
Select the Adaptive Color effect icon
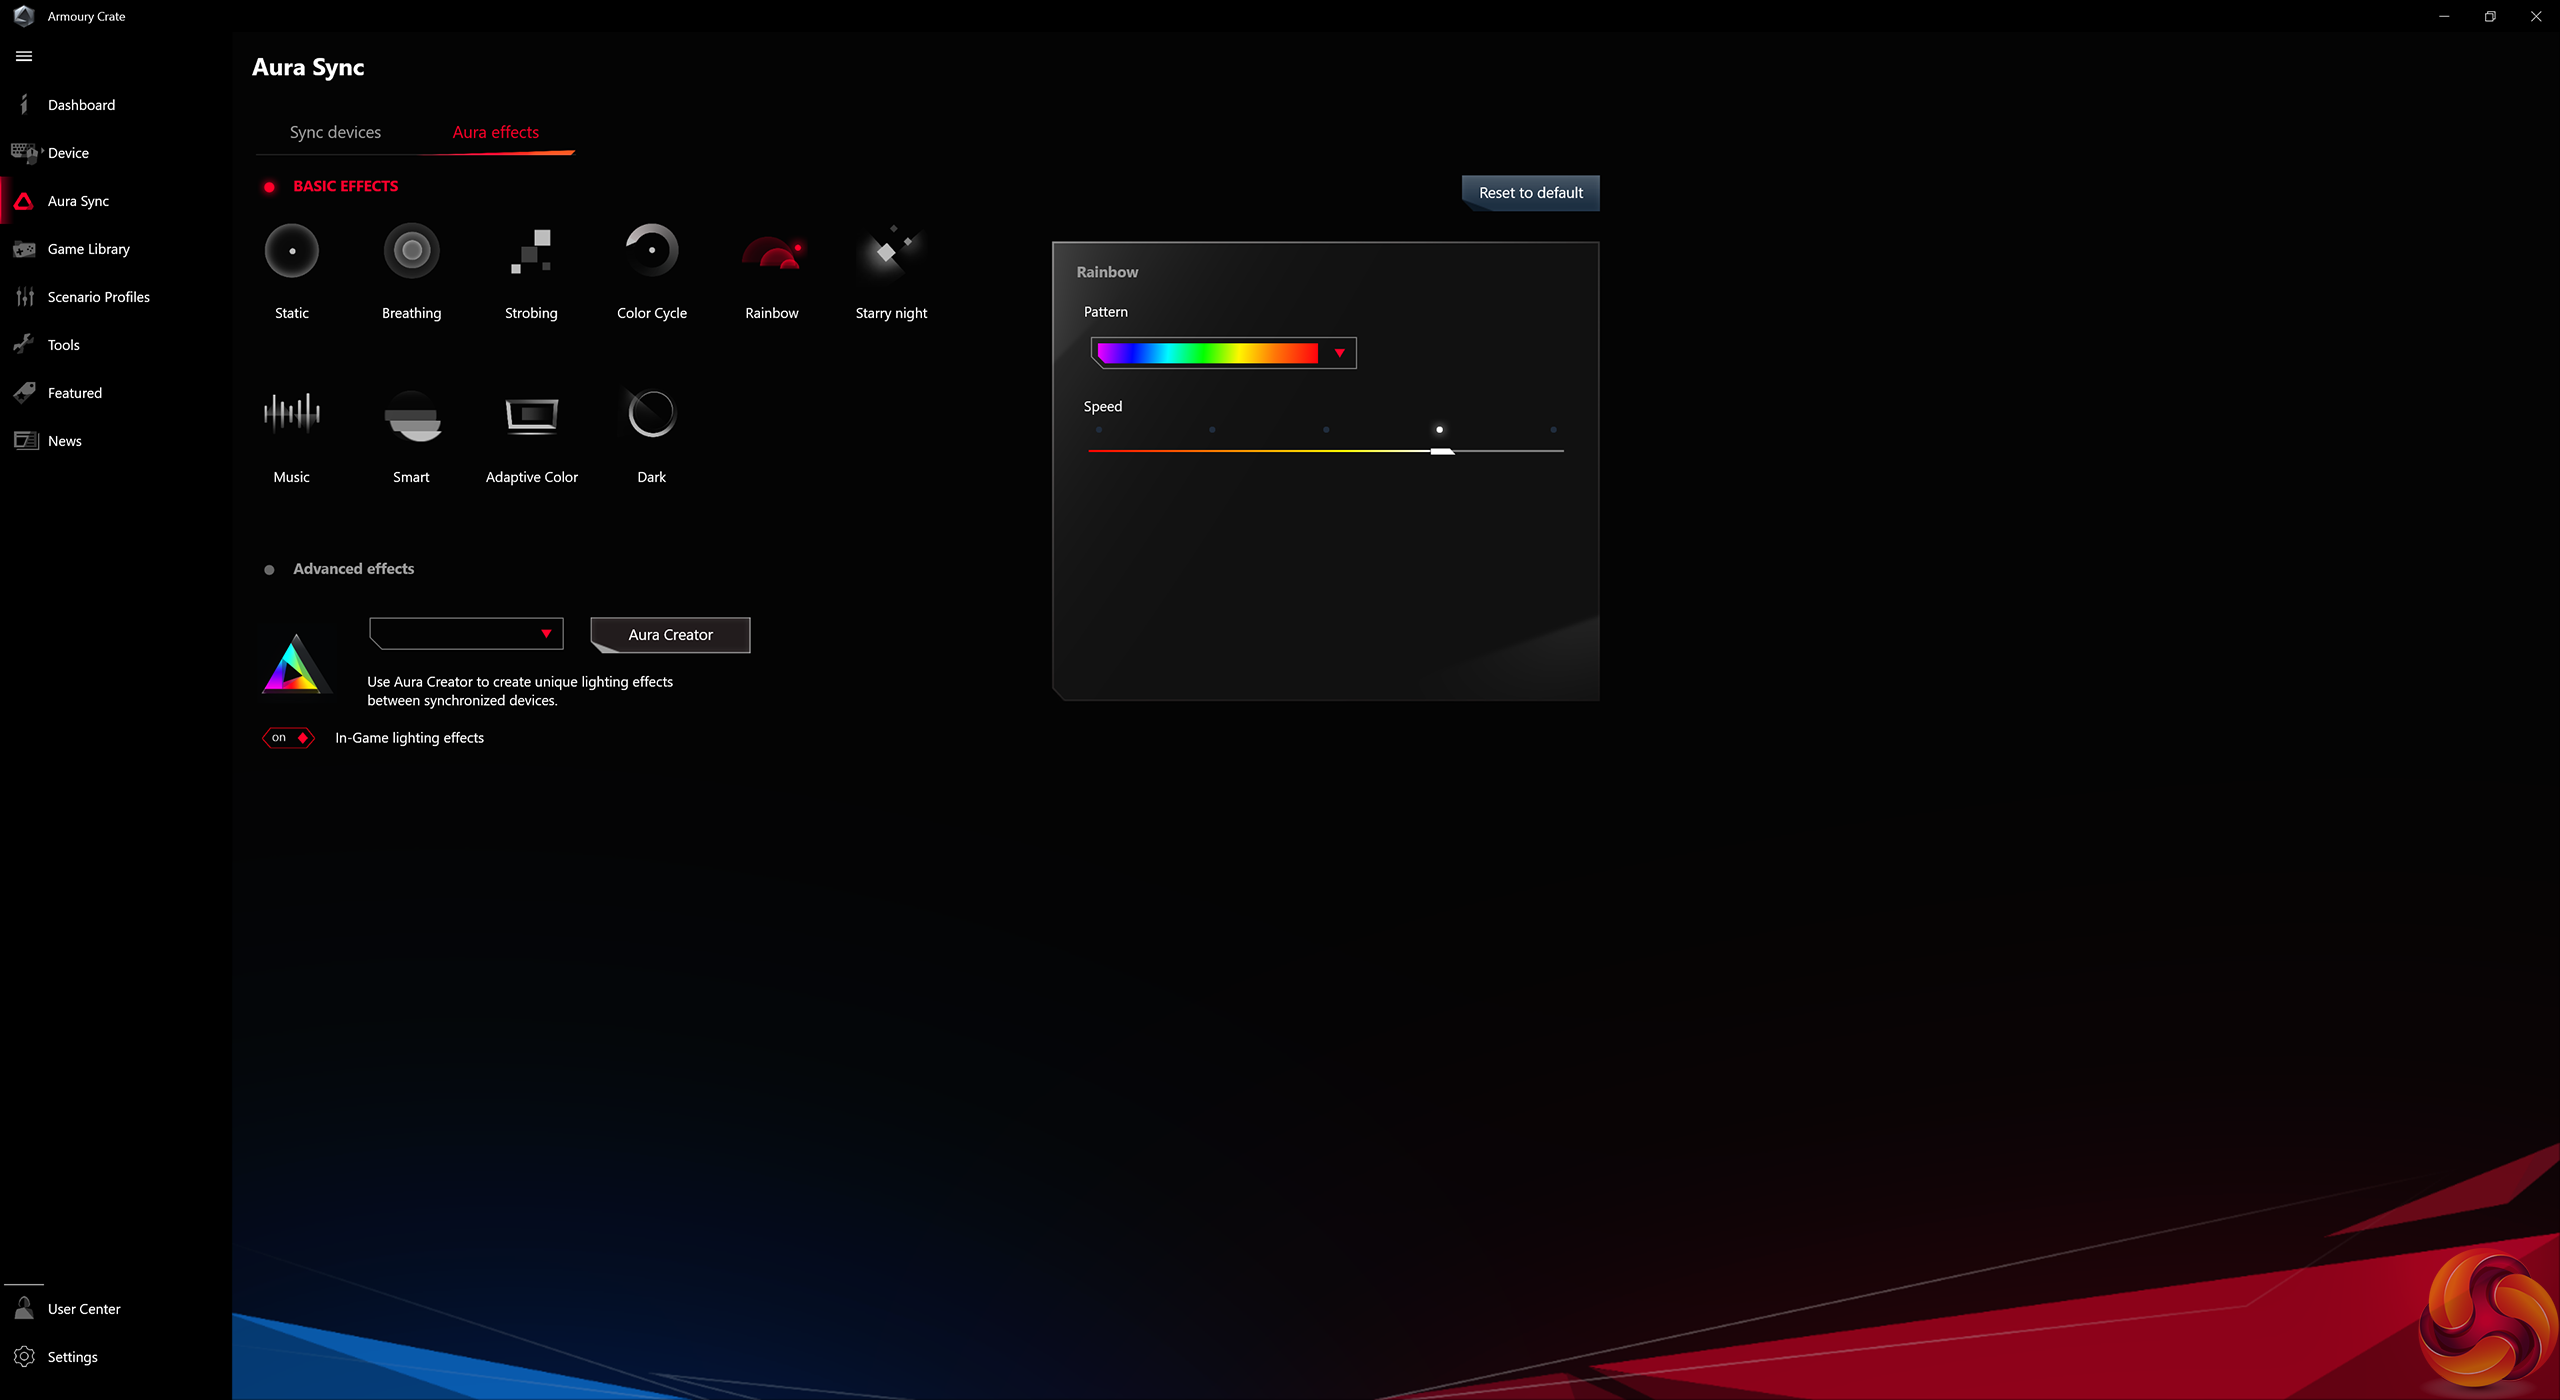click(531, 413)
